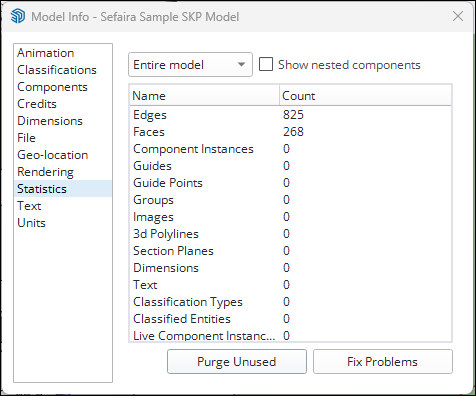
Task: Close the Model Info dialog
Action: click(458, 16)
